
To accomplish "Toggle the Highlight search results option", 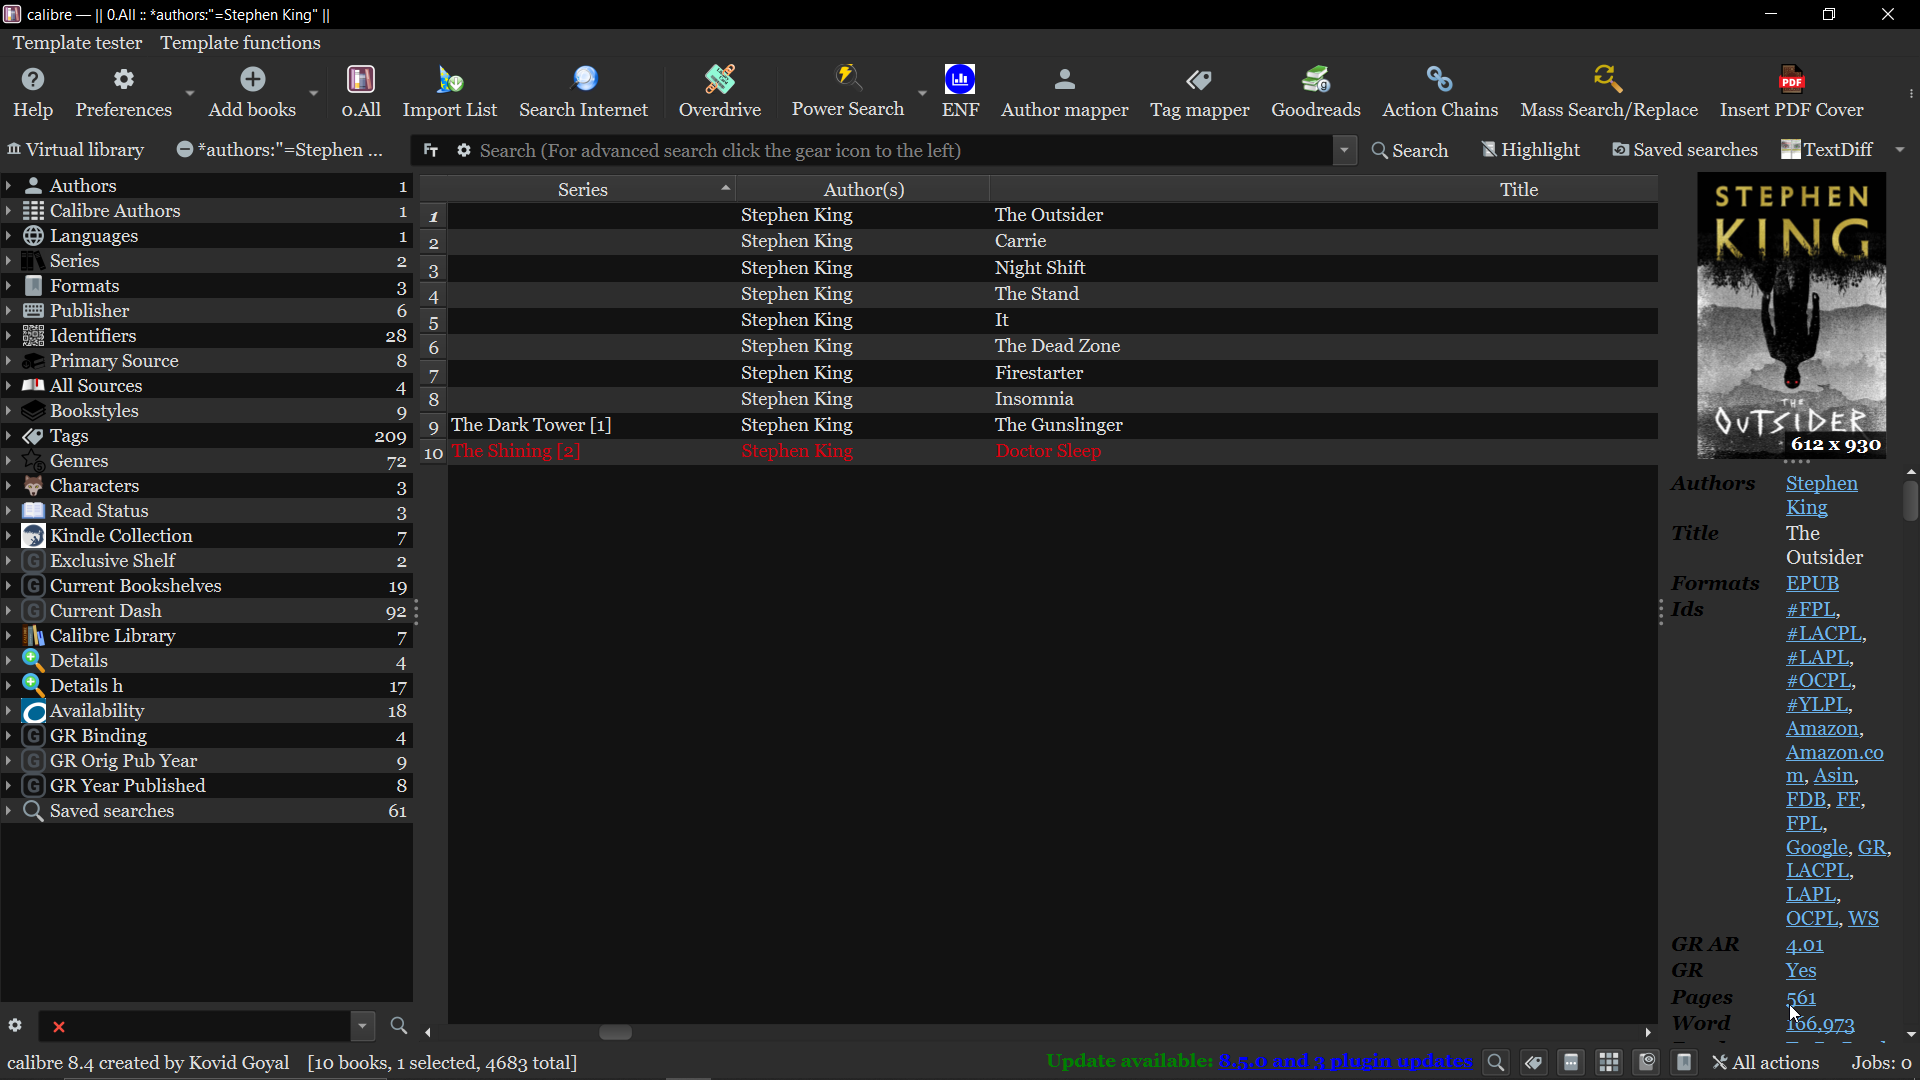I will click(1530, 150).
